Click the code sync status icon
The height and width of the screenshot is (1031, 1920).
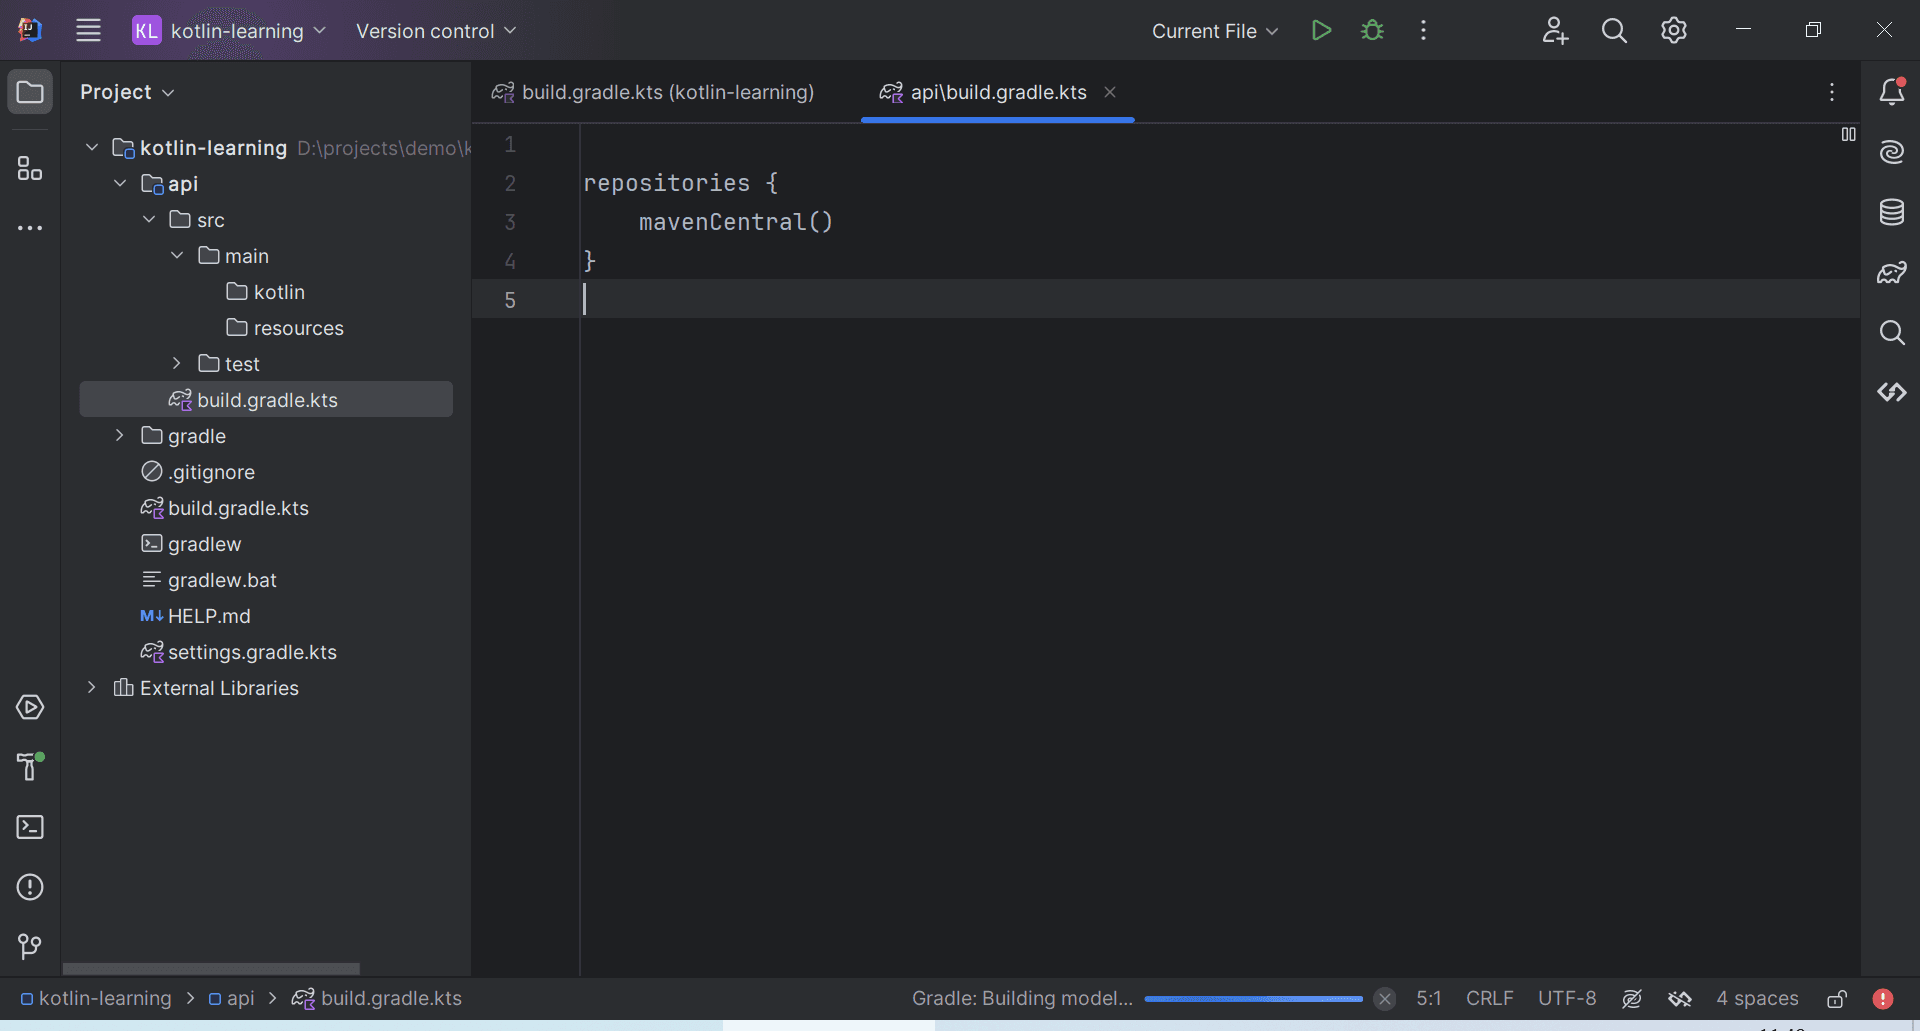pos(1680,998)
